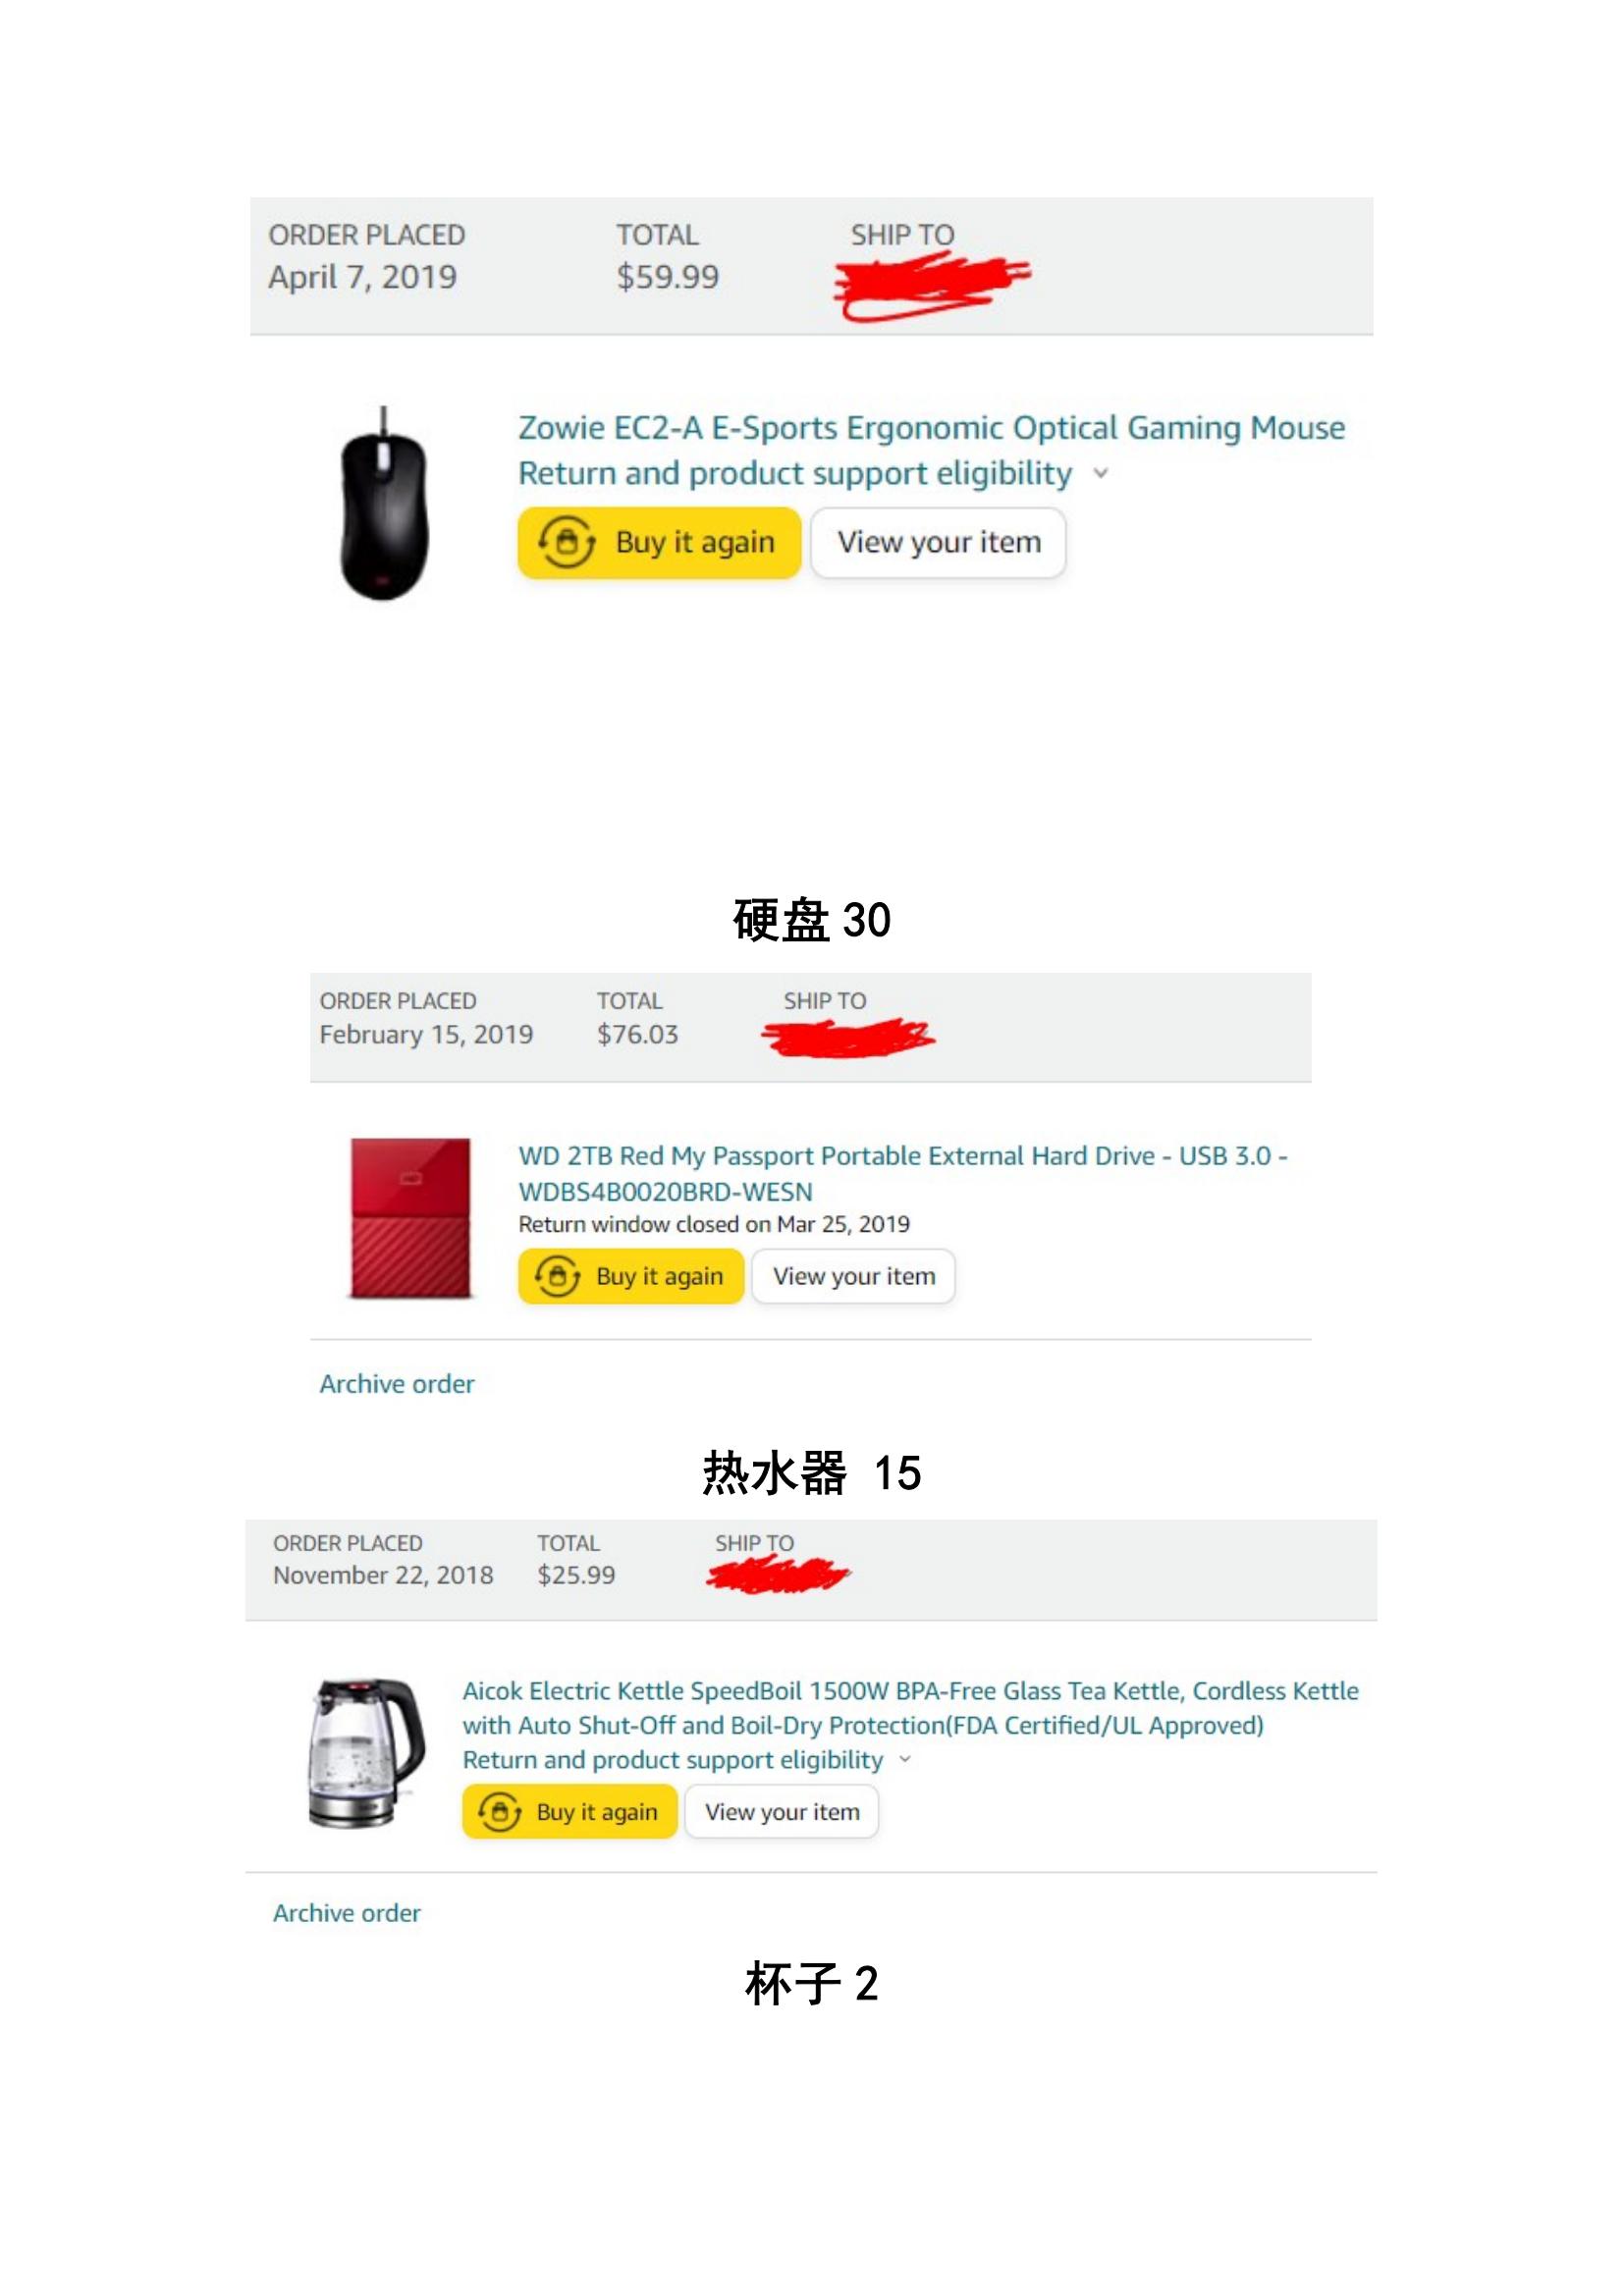Click chevron next to kettle return eligibility
The width and height of the screenshot is (1624, 2296).
[x=905, y=1759]
